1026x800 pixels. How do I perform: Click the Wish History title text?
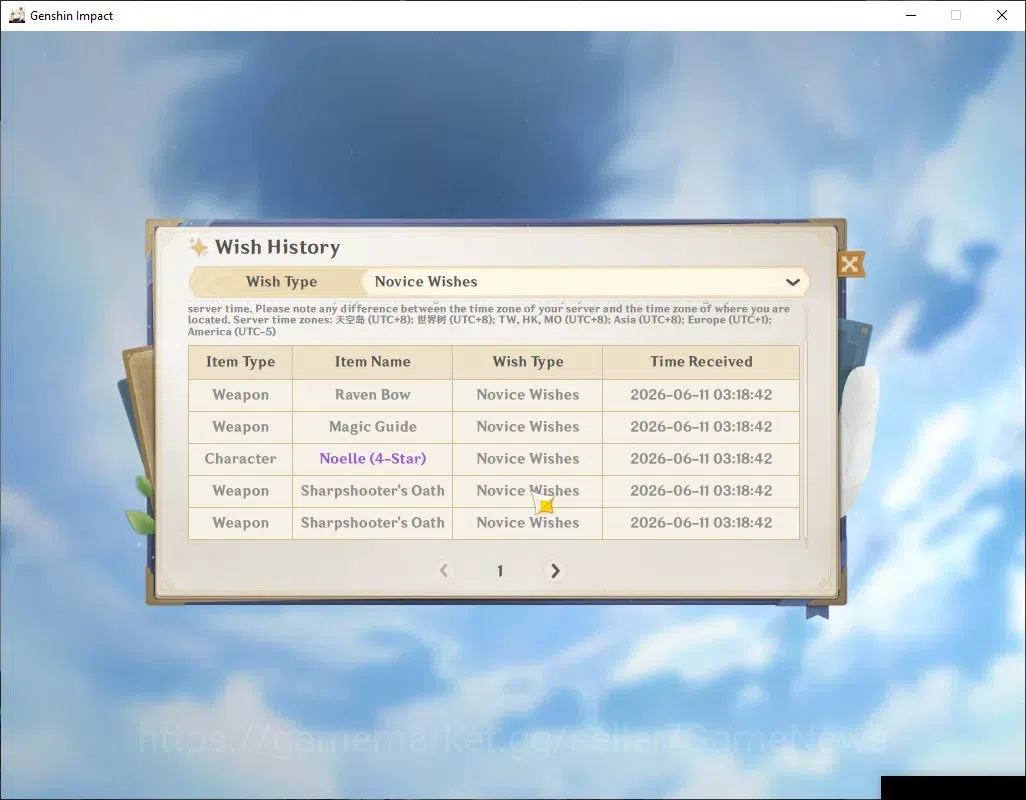277,247
